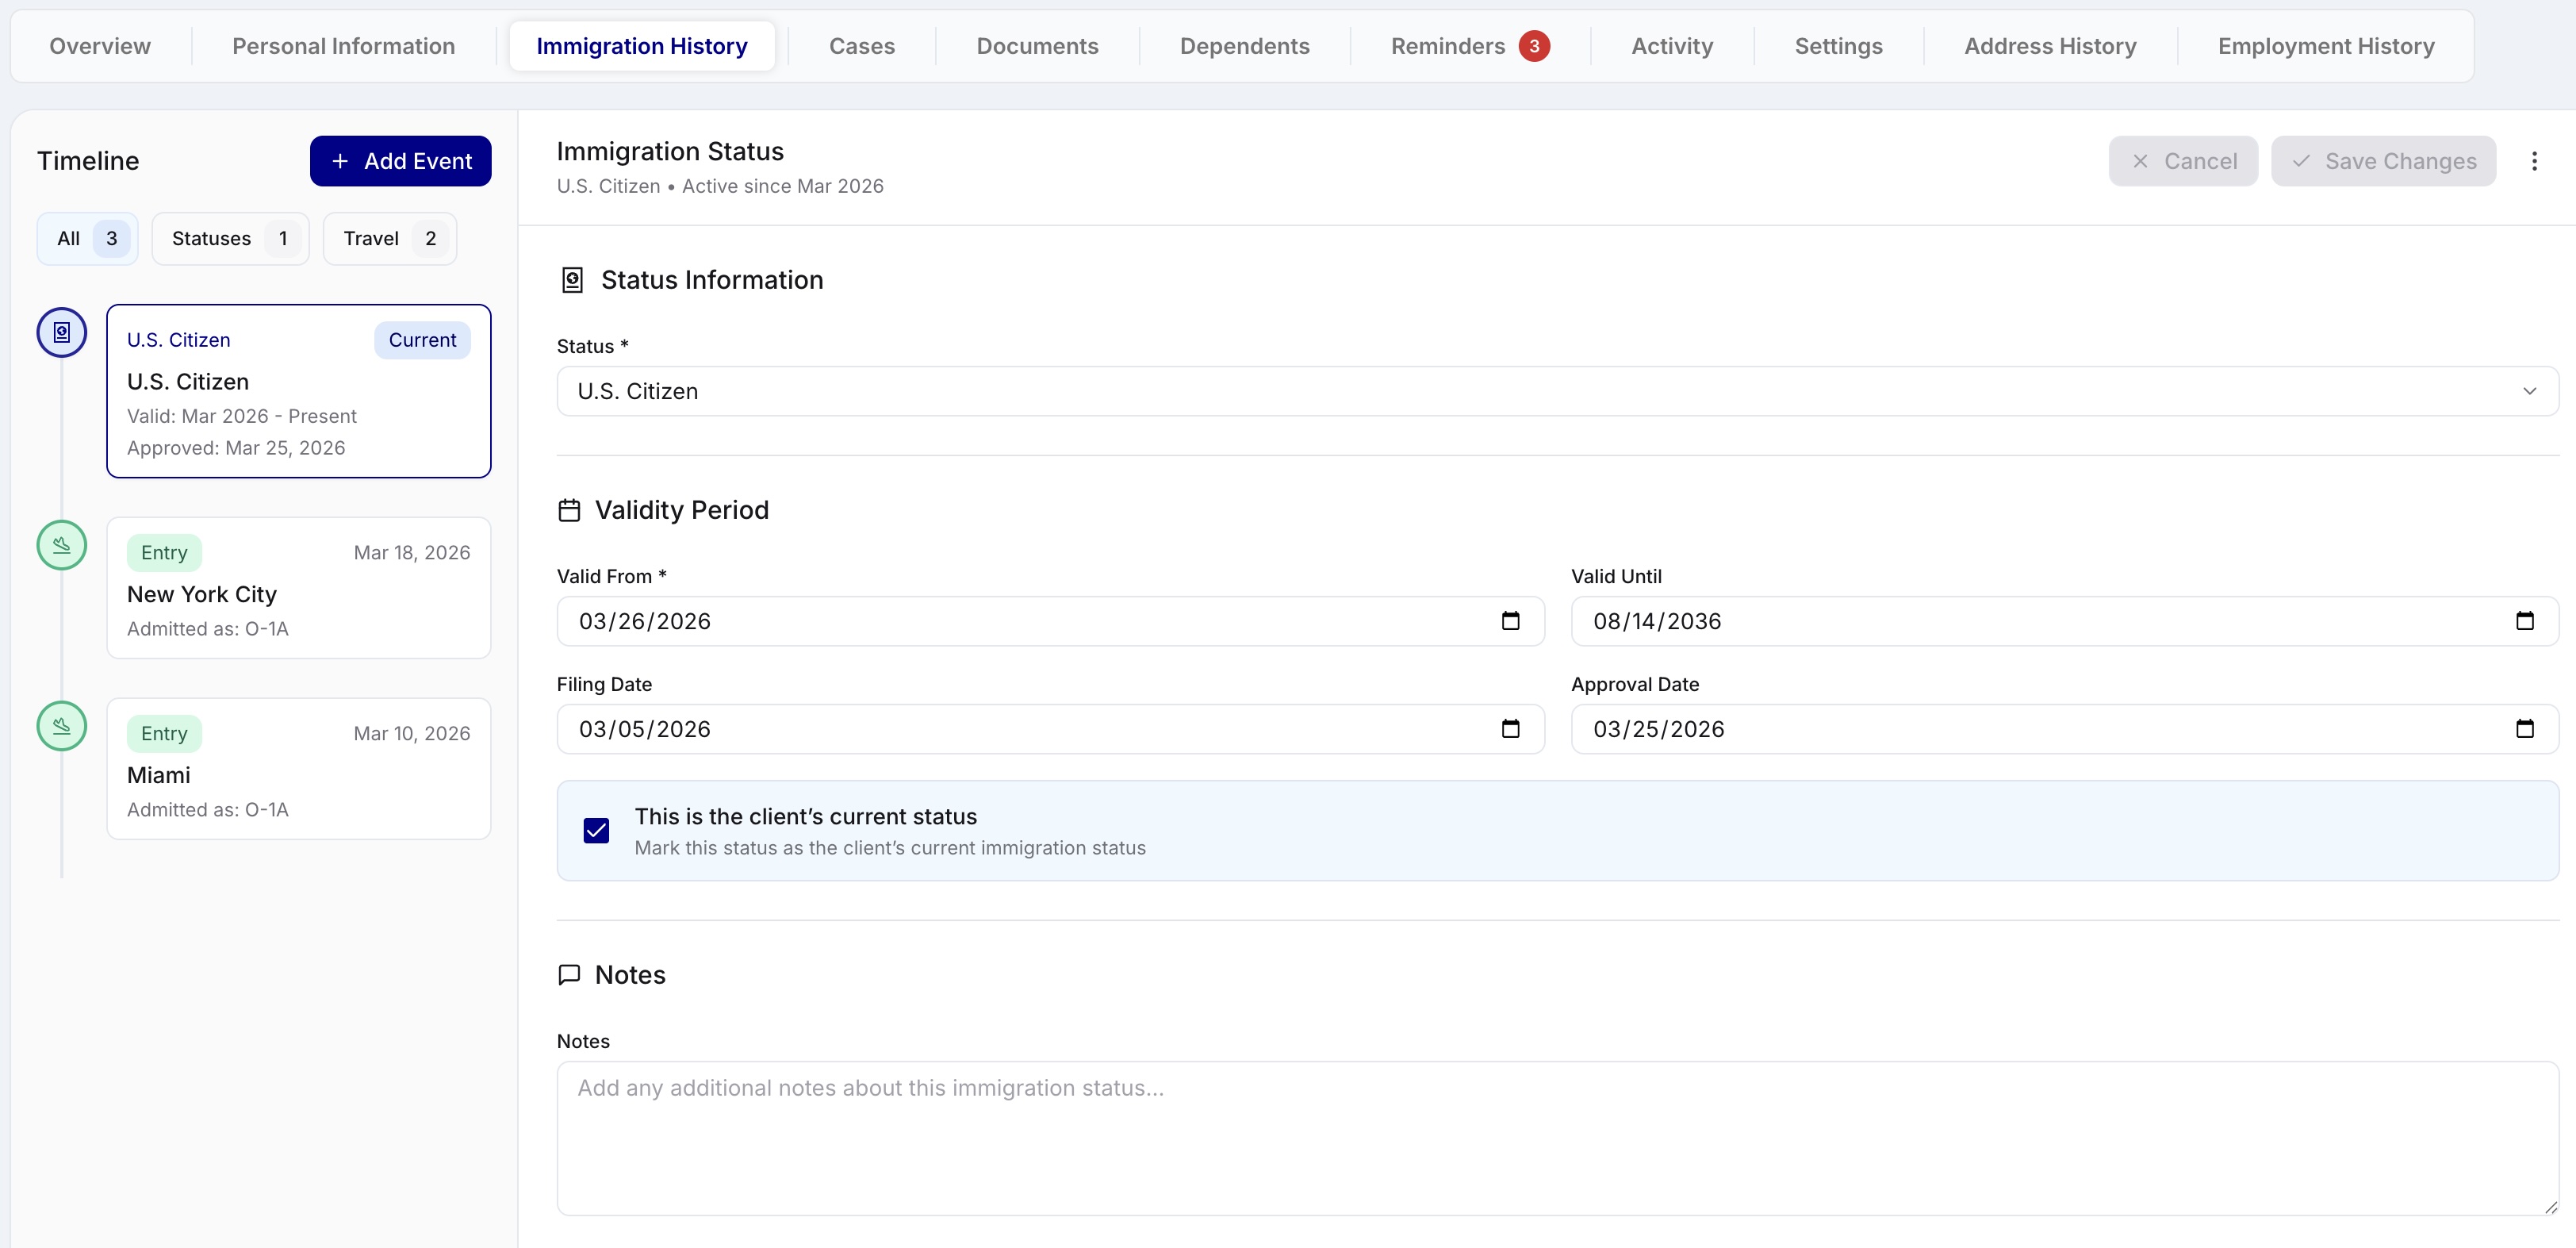This screenshot has height=1248, width=2576.
Task: Click the green travel icon beside the New York City entry
Action: [x=61, y=545]
